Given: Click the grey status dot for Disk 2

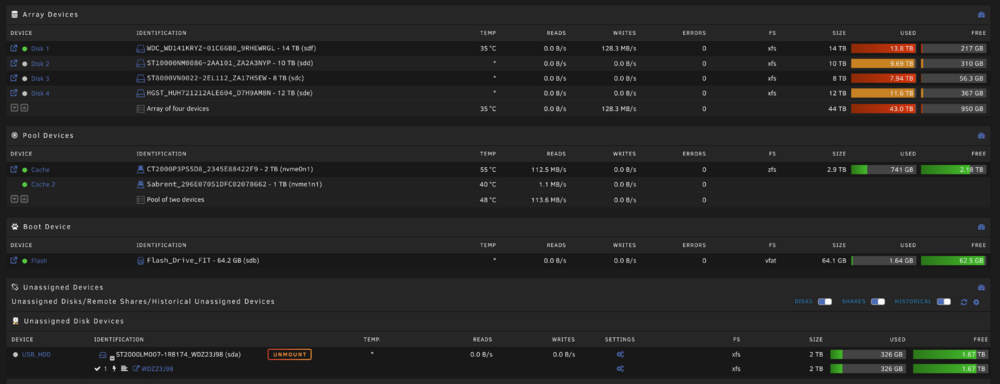Looking at the screenshot, I should pos(25,63).
